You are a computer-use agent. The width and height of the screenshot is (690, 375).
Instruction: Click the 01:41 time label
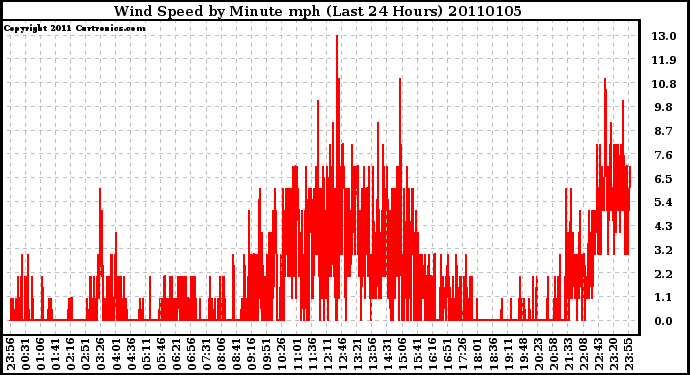[x=55, y=355]
